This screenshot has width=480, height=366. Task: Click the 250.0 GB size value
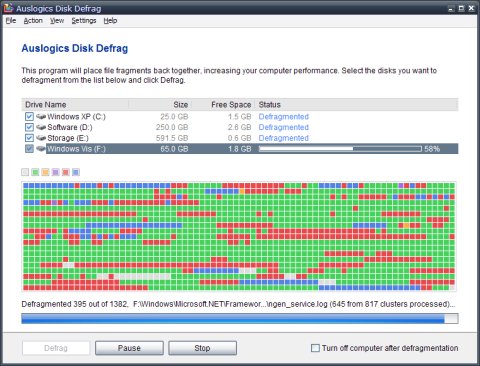coord(172,127)
